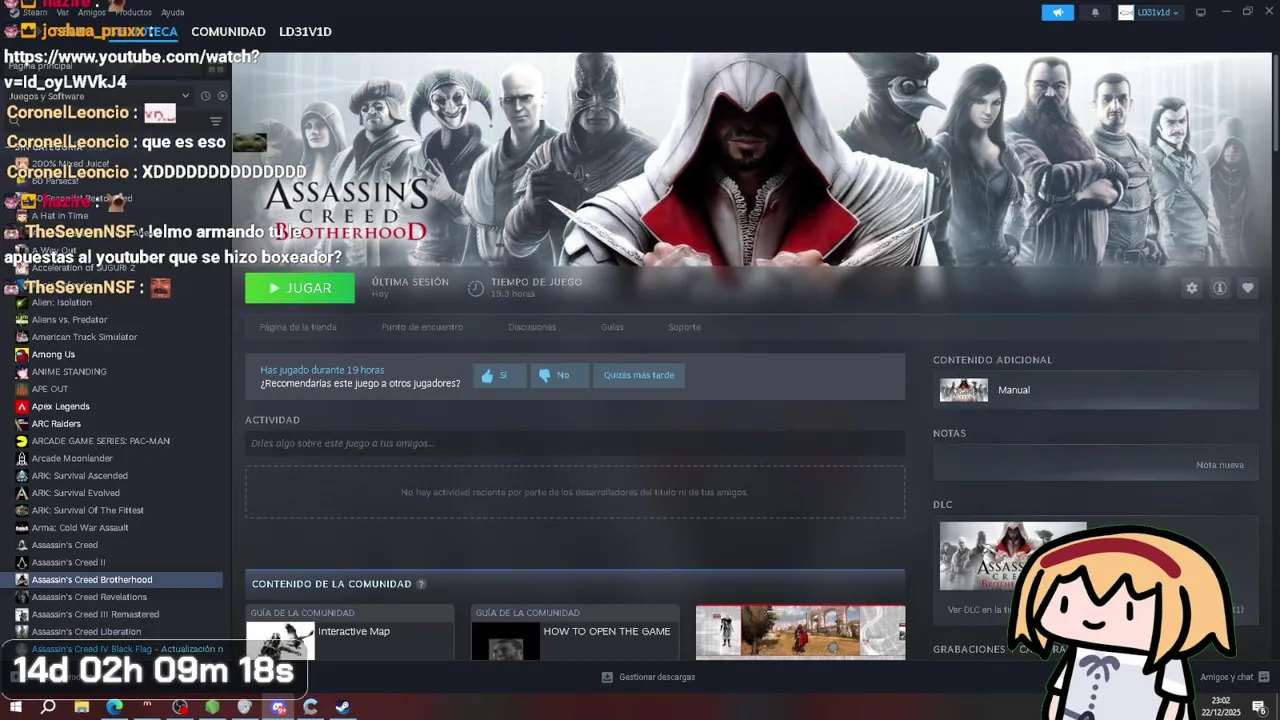
Task: Click the Steam taskbar icon
Action: click(342, 707)
